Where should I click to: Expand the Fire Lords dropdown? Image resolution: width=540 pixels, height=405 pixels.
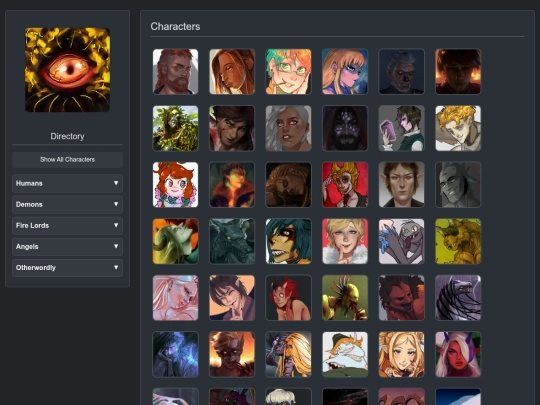pos(68,225)
